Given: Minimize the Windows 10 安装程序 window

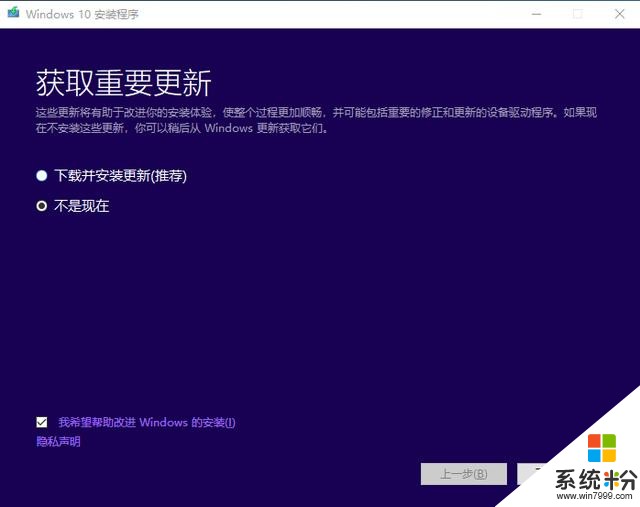Looking at the screenshot, I should (x=536, y=14).
